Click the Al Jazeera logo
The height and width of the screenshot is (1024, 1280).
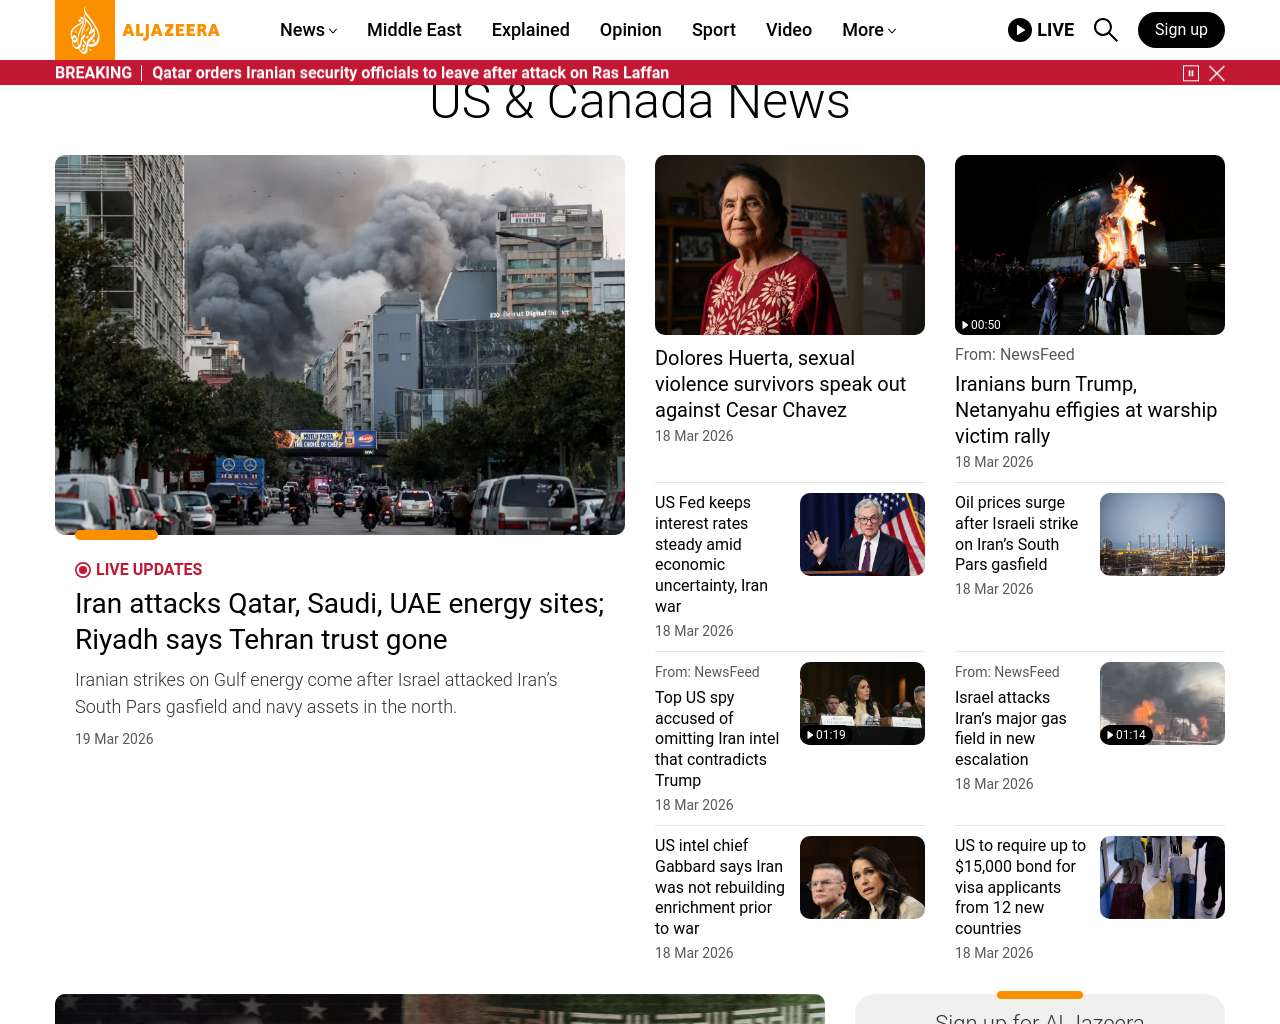pos(138,30)
